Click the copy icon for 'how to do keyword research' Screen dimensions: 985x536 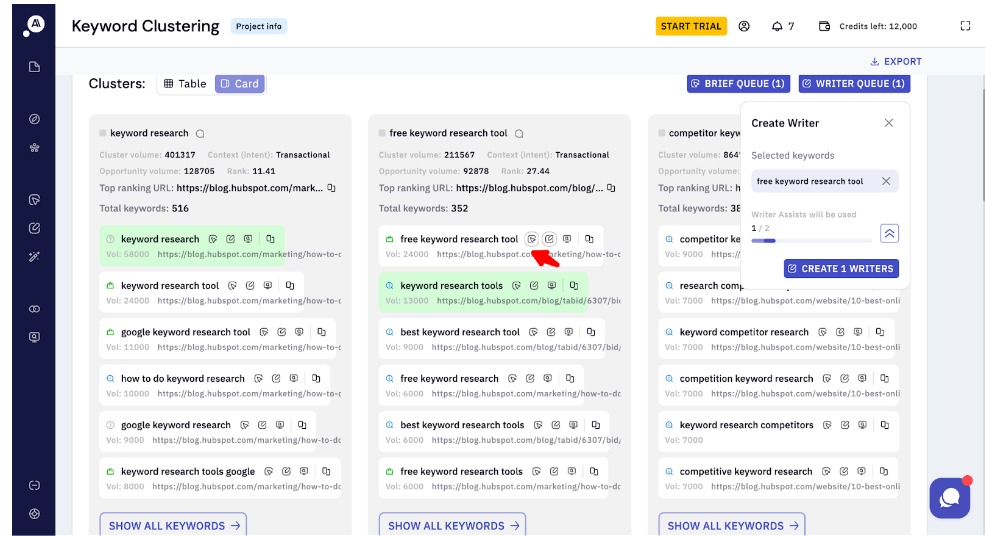tap(316, 378)
